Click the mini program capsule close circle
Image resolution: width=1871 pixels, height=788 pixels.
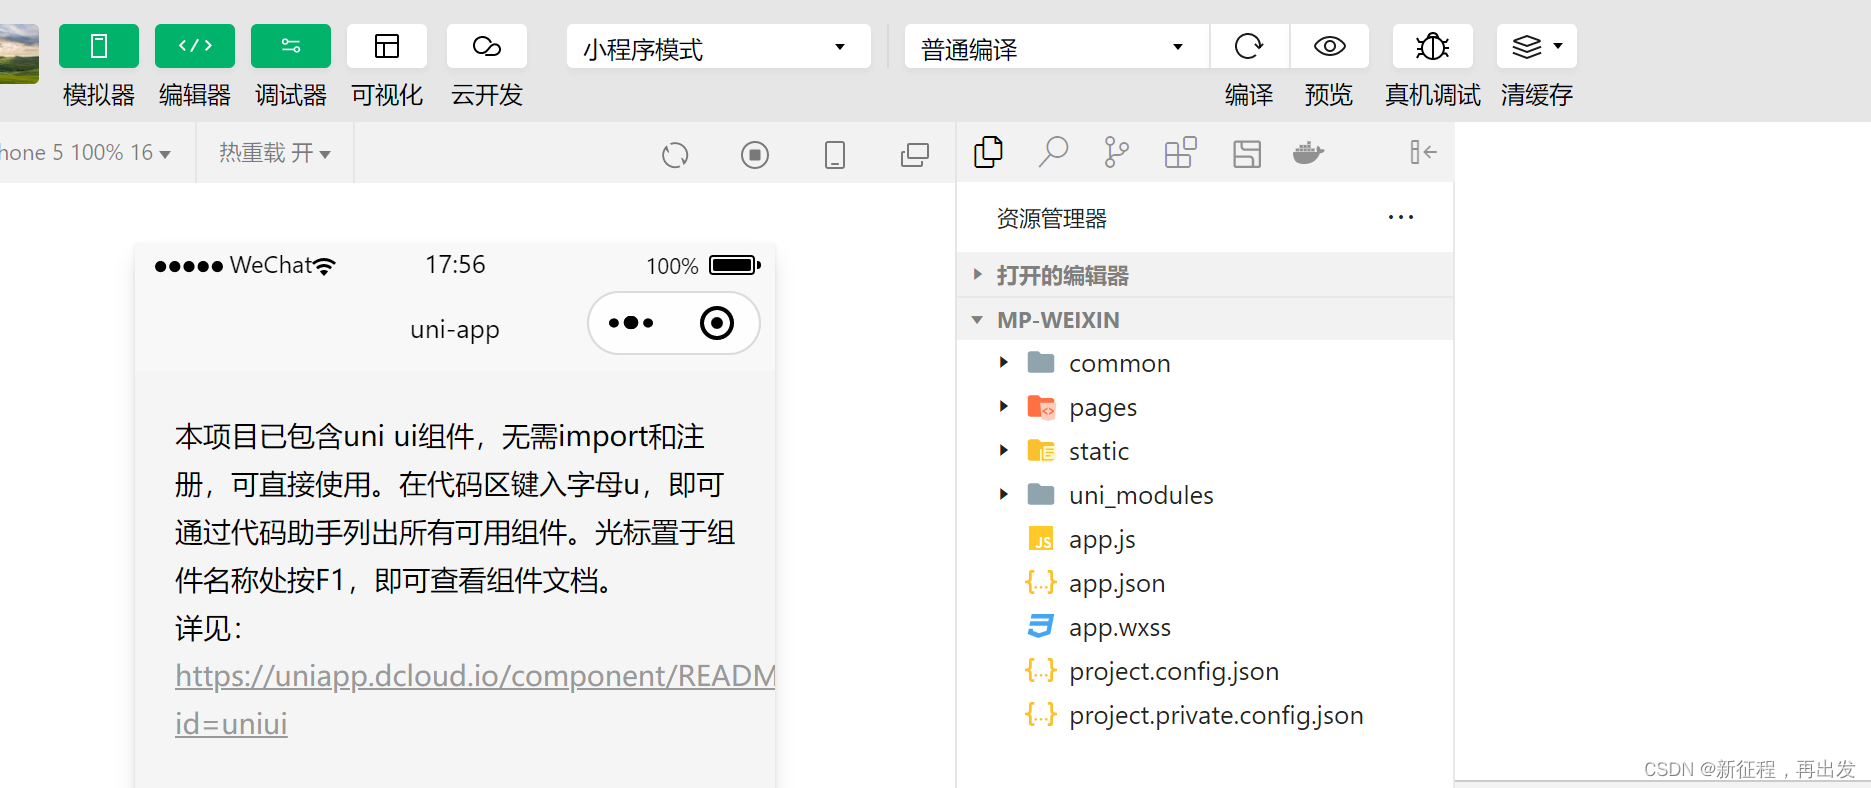717,323
